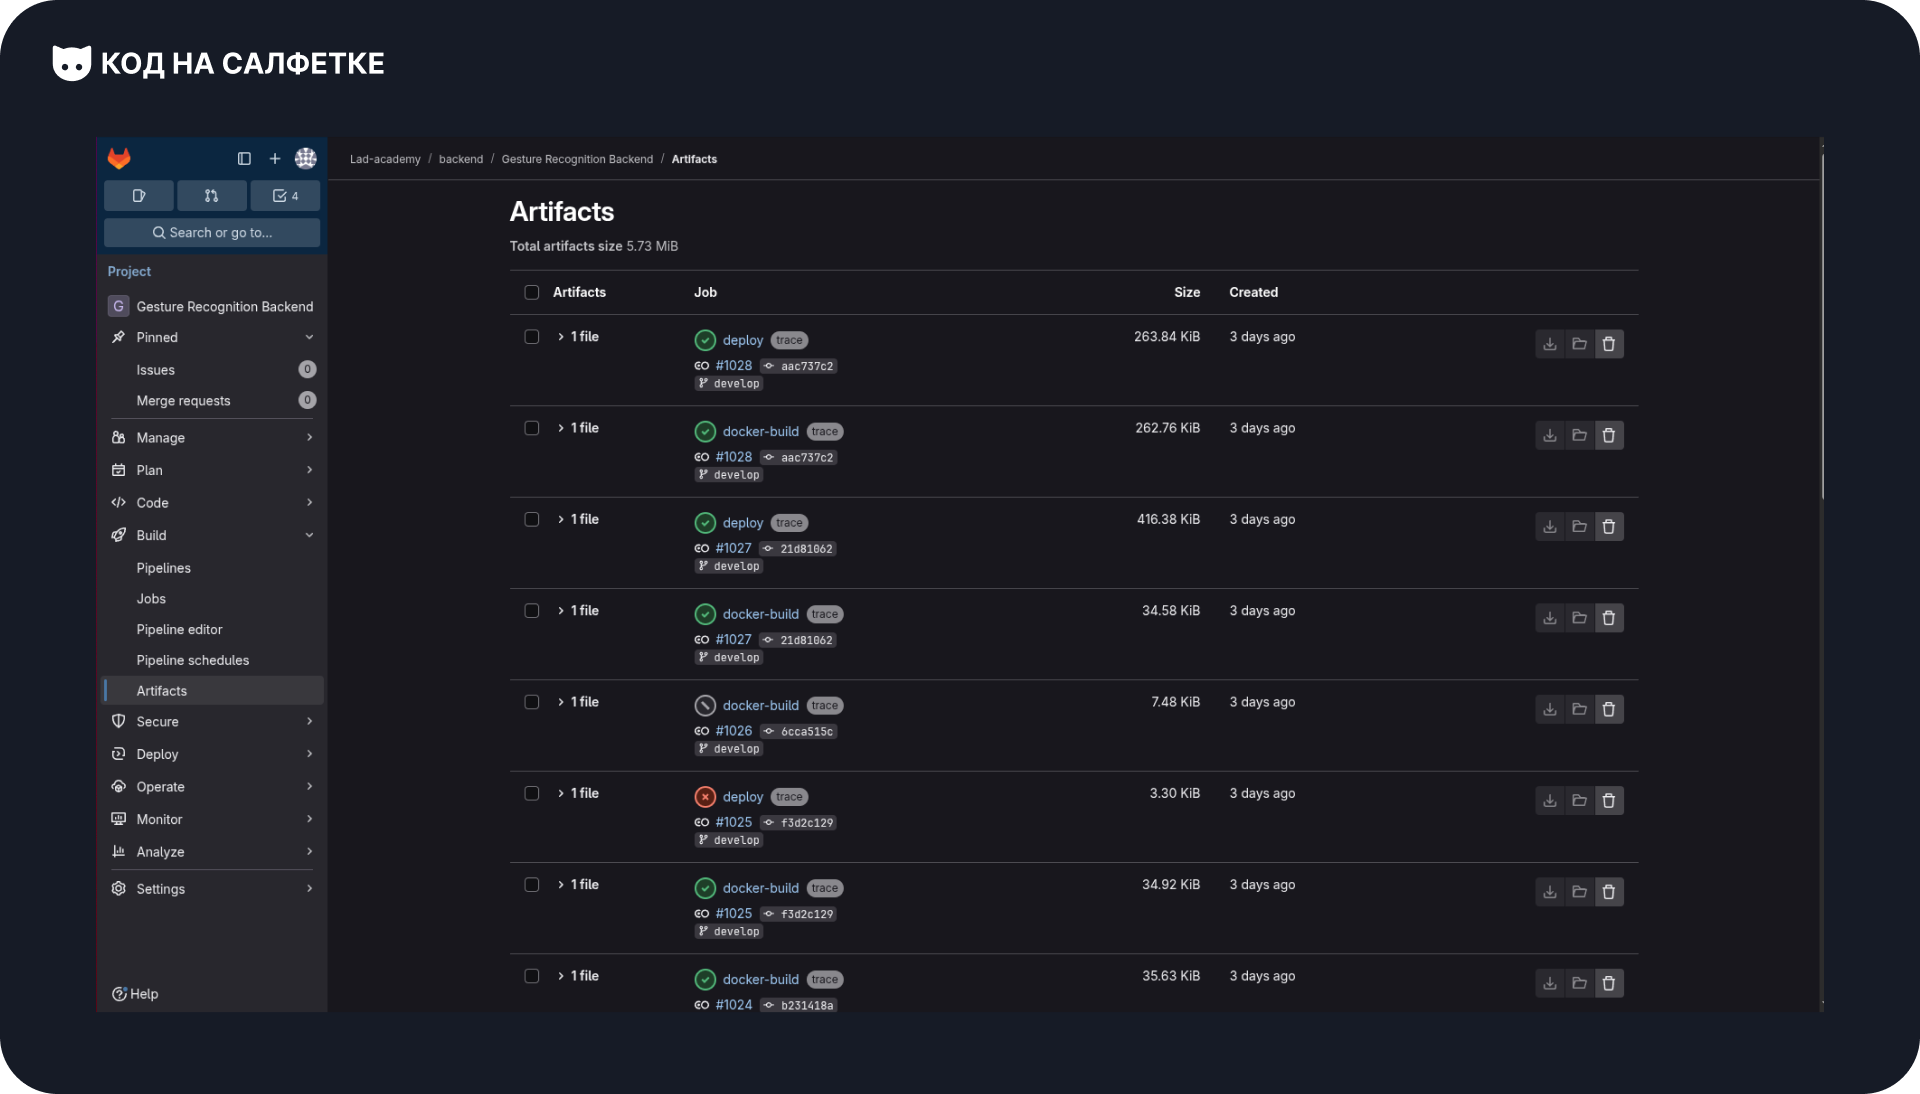The width and height of the screenshot is (1920, 1094).
Task: Browse artifacts folder for docker-build #1027
Action: (x=1579, y=618)
